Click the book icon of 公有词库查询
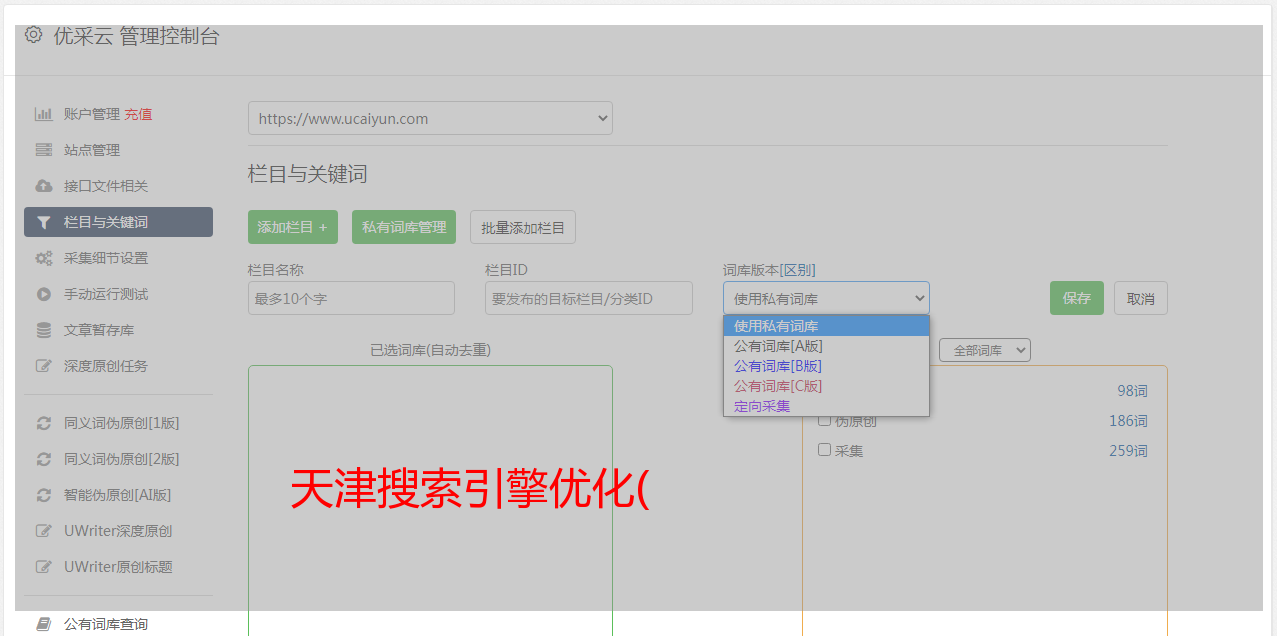Image resolution: width=1277 pixels, height=636 pixels. (43, 624)
